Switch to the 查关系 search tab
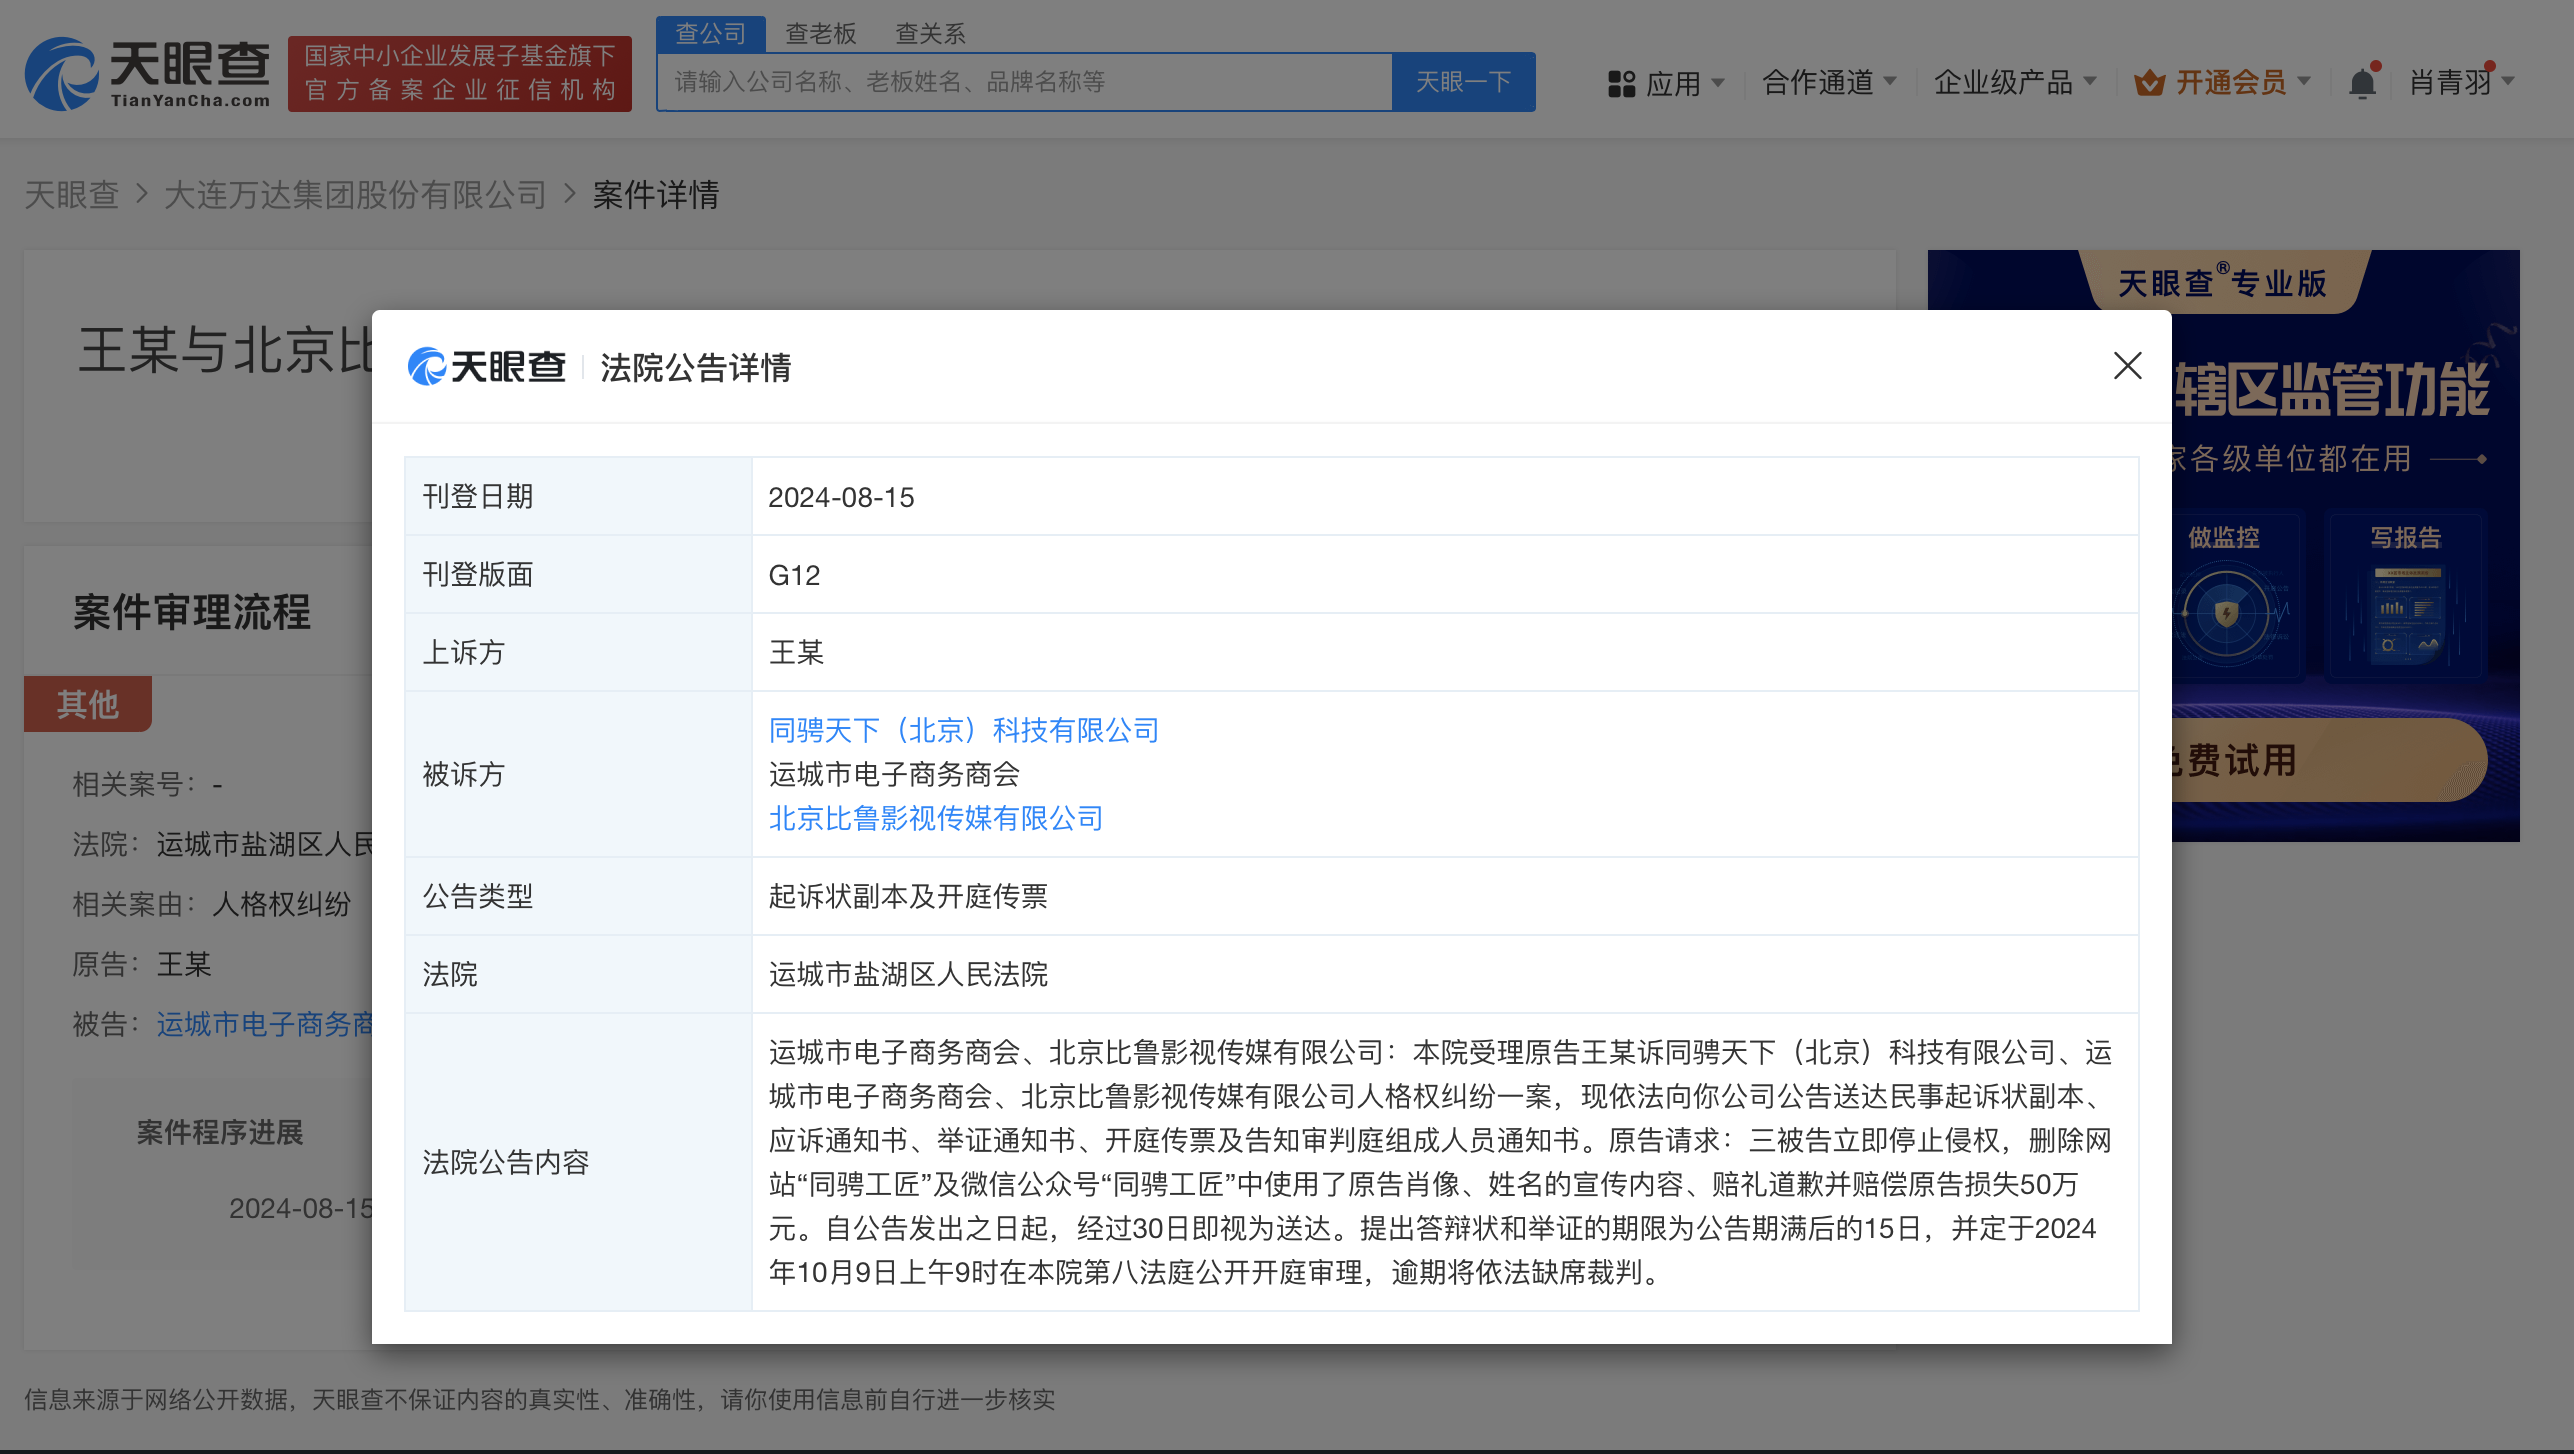The image size is (2574, 1454). [930, 33]
